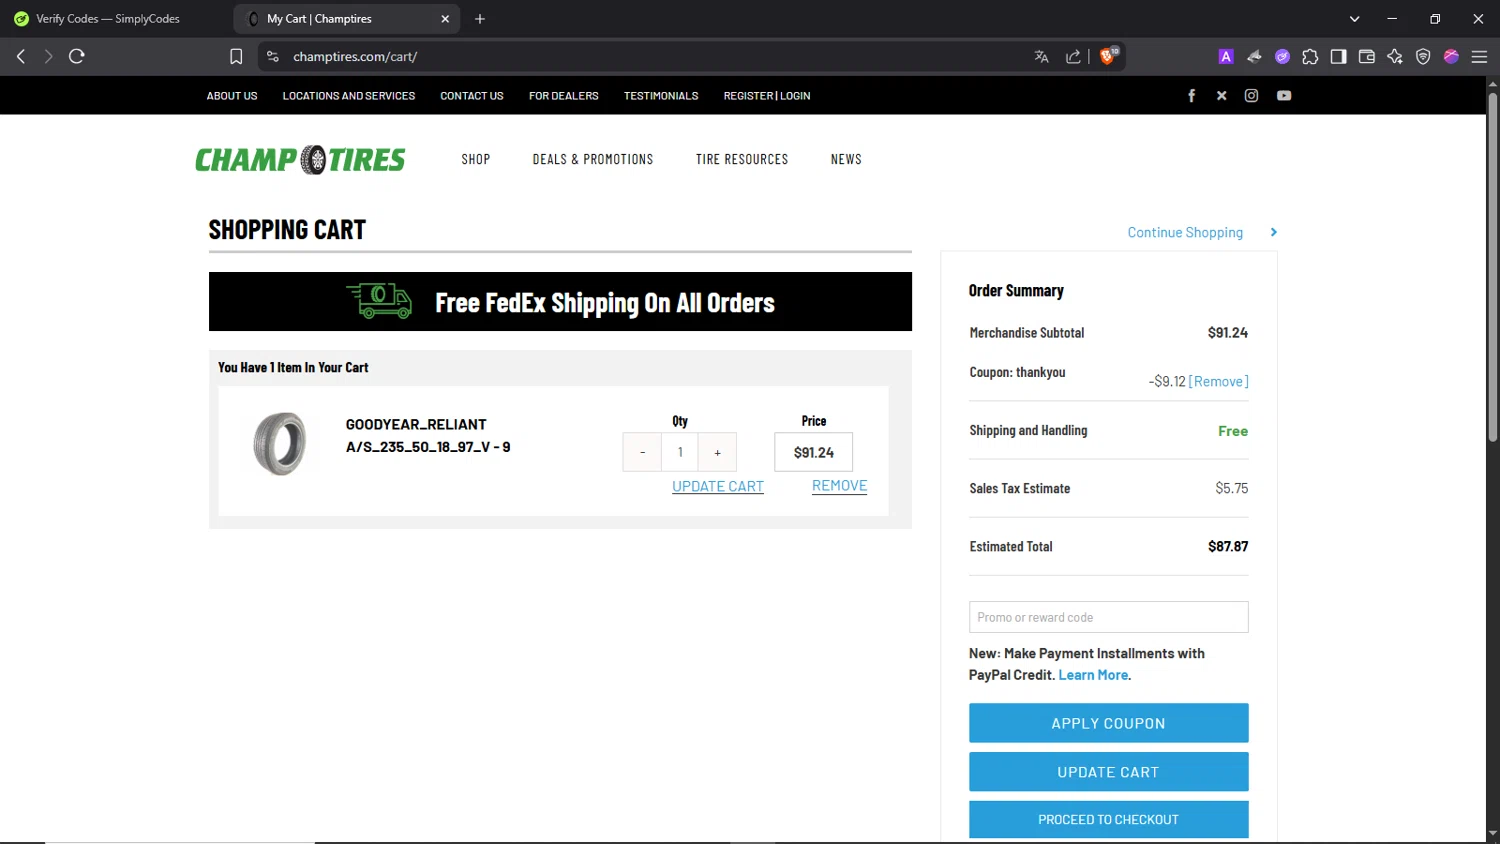Click the Update Cart link under quantity

coord(718,486)
